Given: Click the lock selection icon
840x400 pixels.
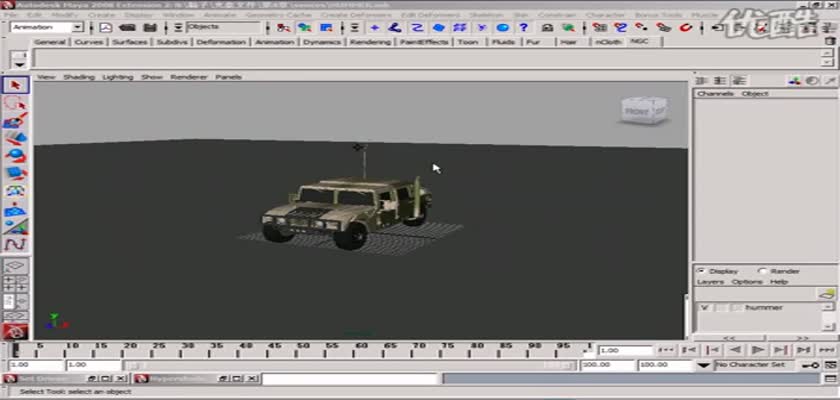Looking at the screenshot, I should tap(547, 27).
